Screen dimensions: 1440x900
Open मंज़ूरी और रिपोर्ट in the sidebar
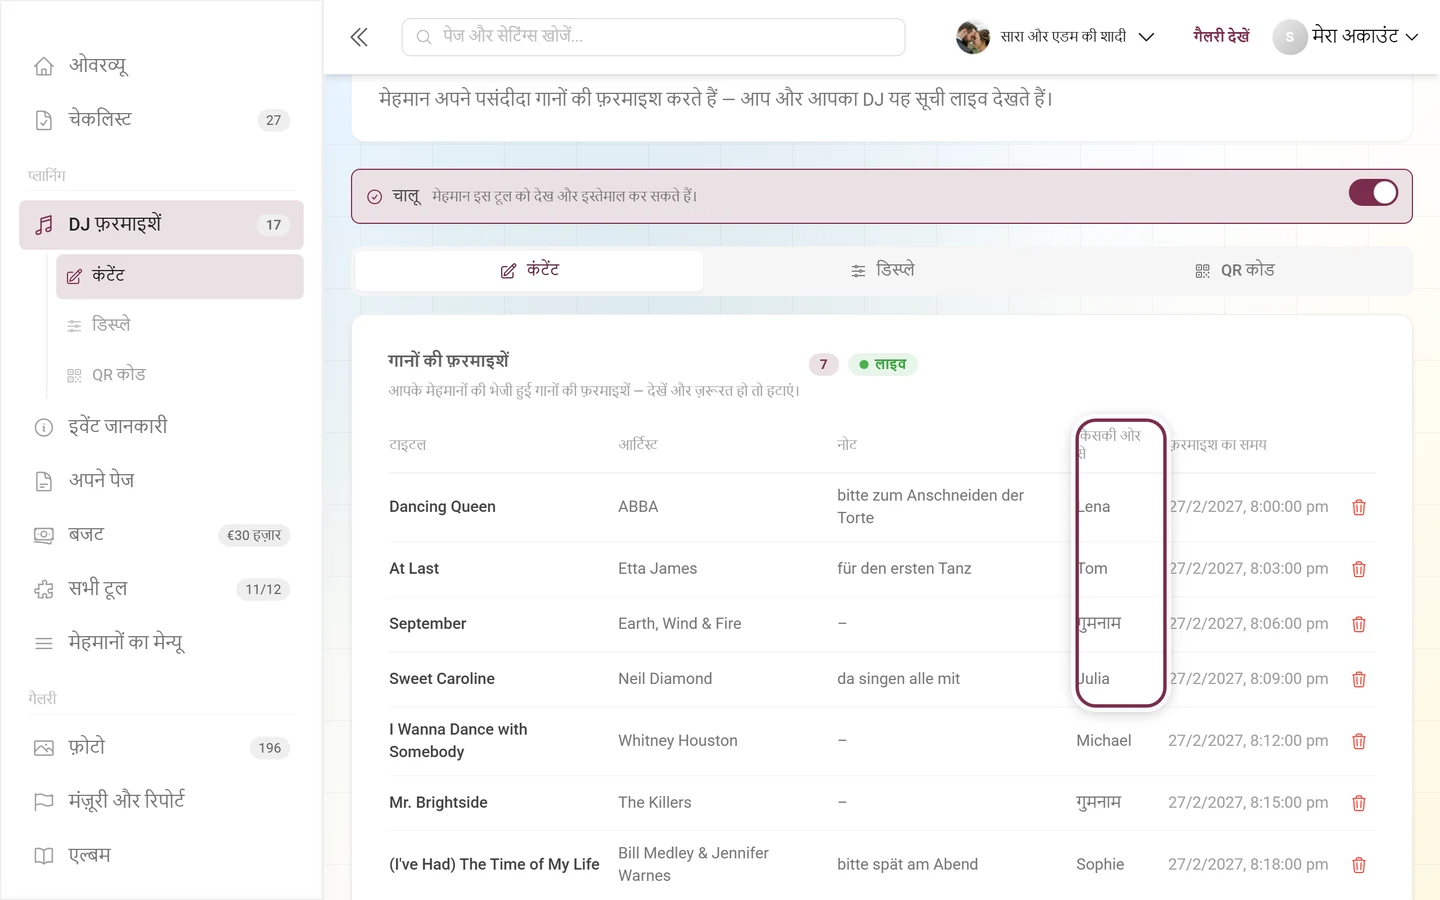click(161, 801)
